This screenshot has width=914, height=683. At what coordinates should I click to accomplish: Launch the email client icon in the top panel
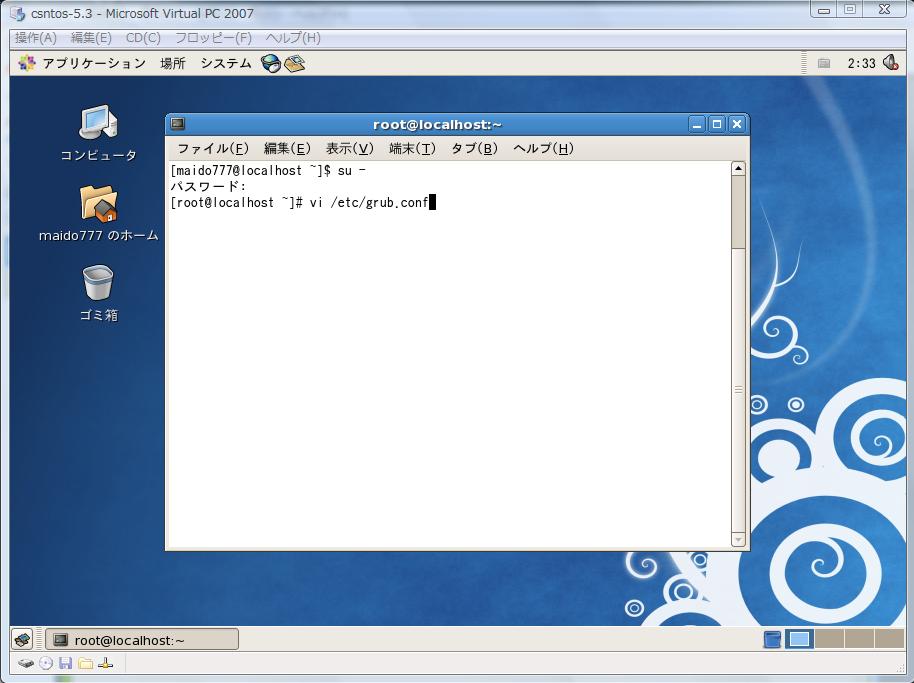(294, 63)
